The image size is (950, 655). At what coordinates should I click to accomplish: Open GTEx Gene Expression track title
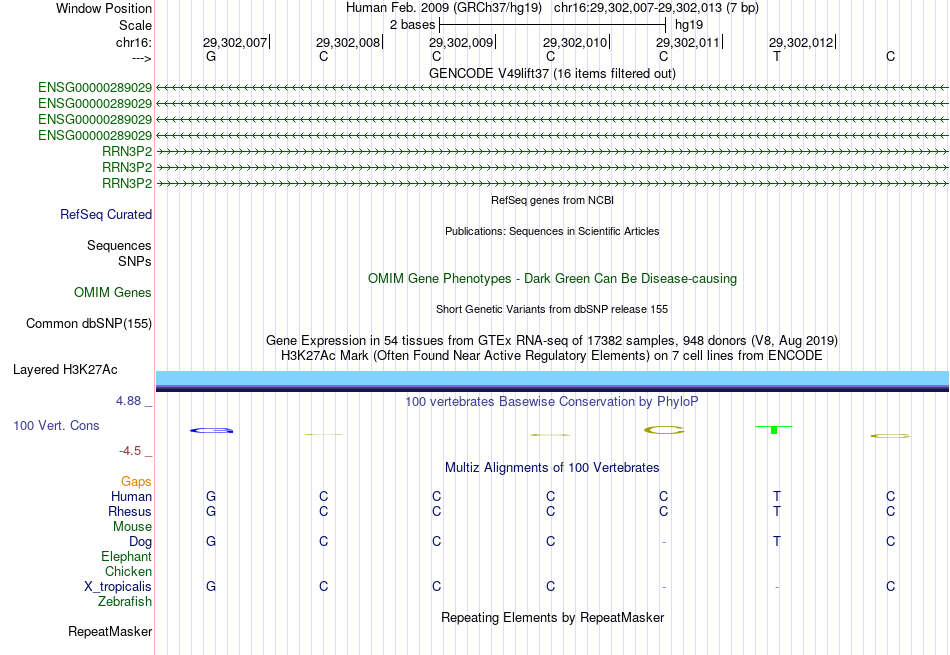[x=552, y=341]
